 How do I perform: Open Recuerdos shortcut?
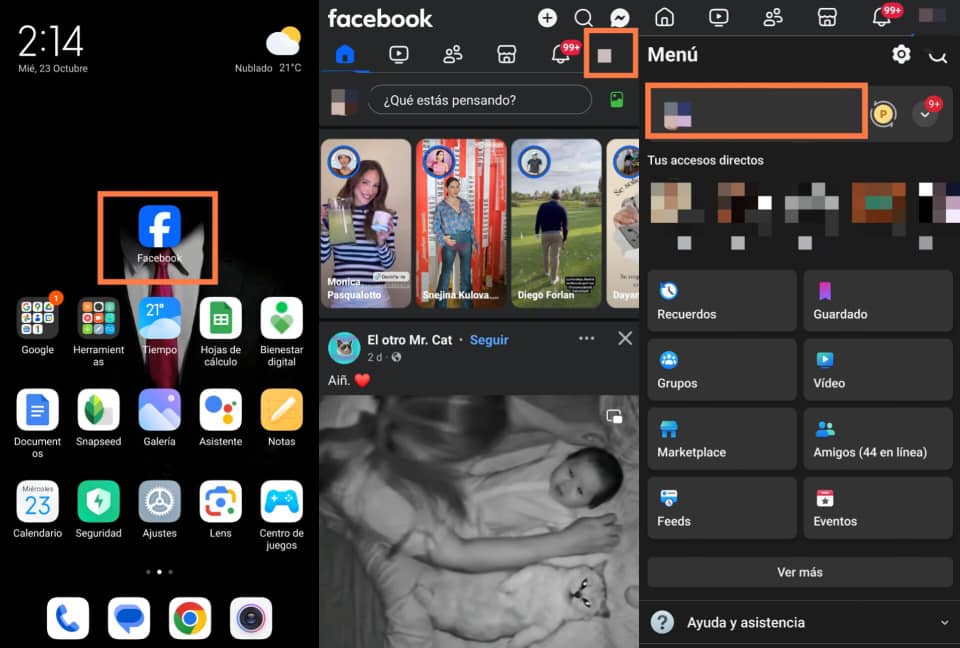pos(722,301)
